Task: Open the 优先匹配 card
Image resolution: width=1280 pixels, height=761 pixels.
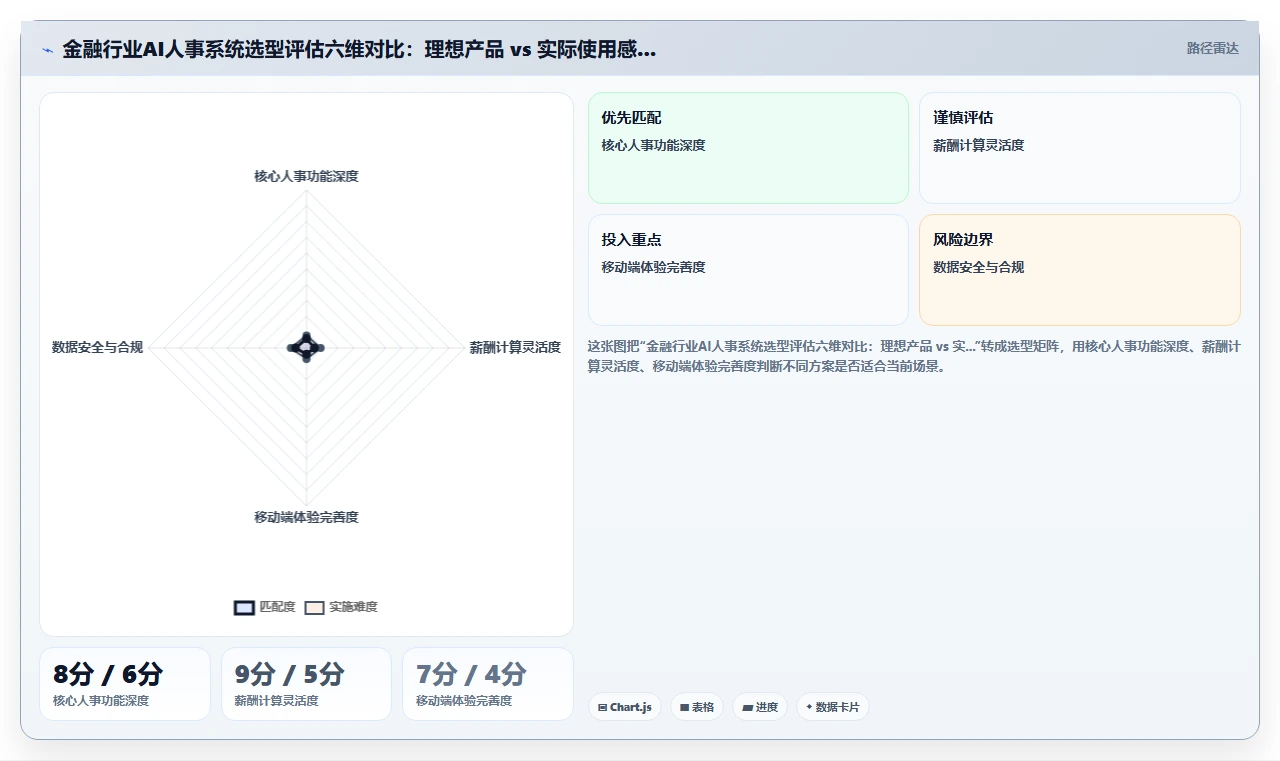Action: (x=748, y=148)
